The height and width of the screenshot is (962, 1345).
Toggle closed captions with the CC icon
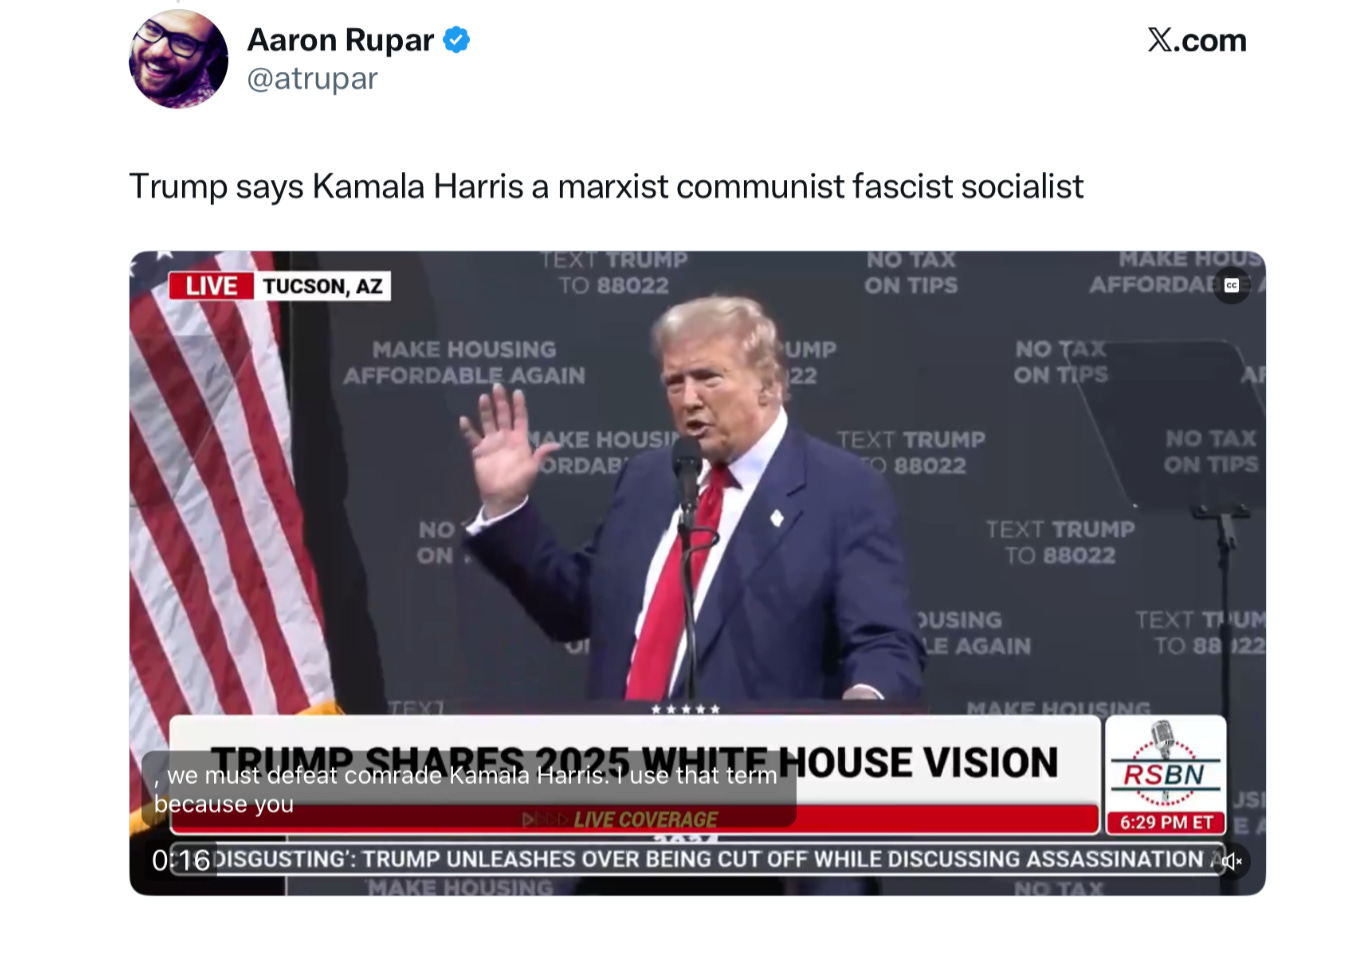pos(1231,285)
